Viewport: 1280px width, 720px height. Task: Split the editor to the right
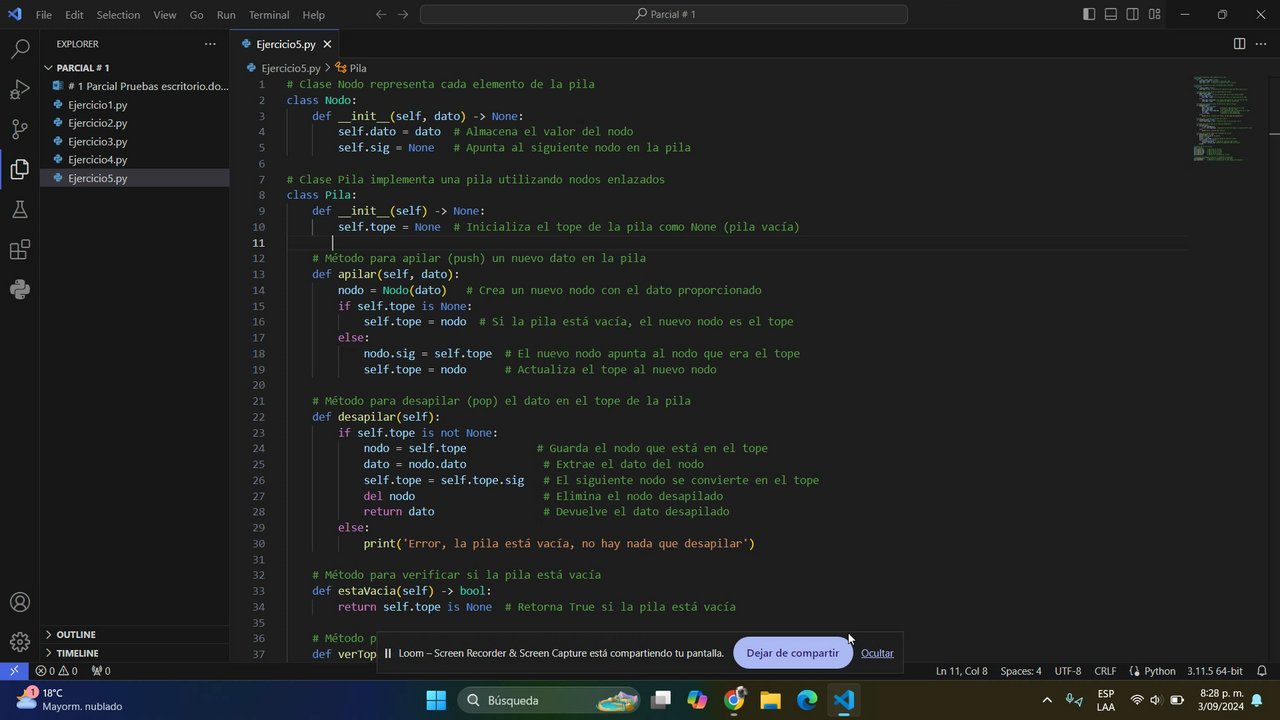coord(1239,44)
